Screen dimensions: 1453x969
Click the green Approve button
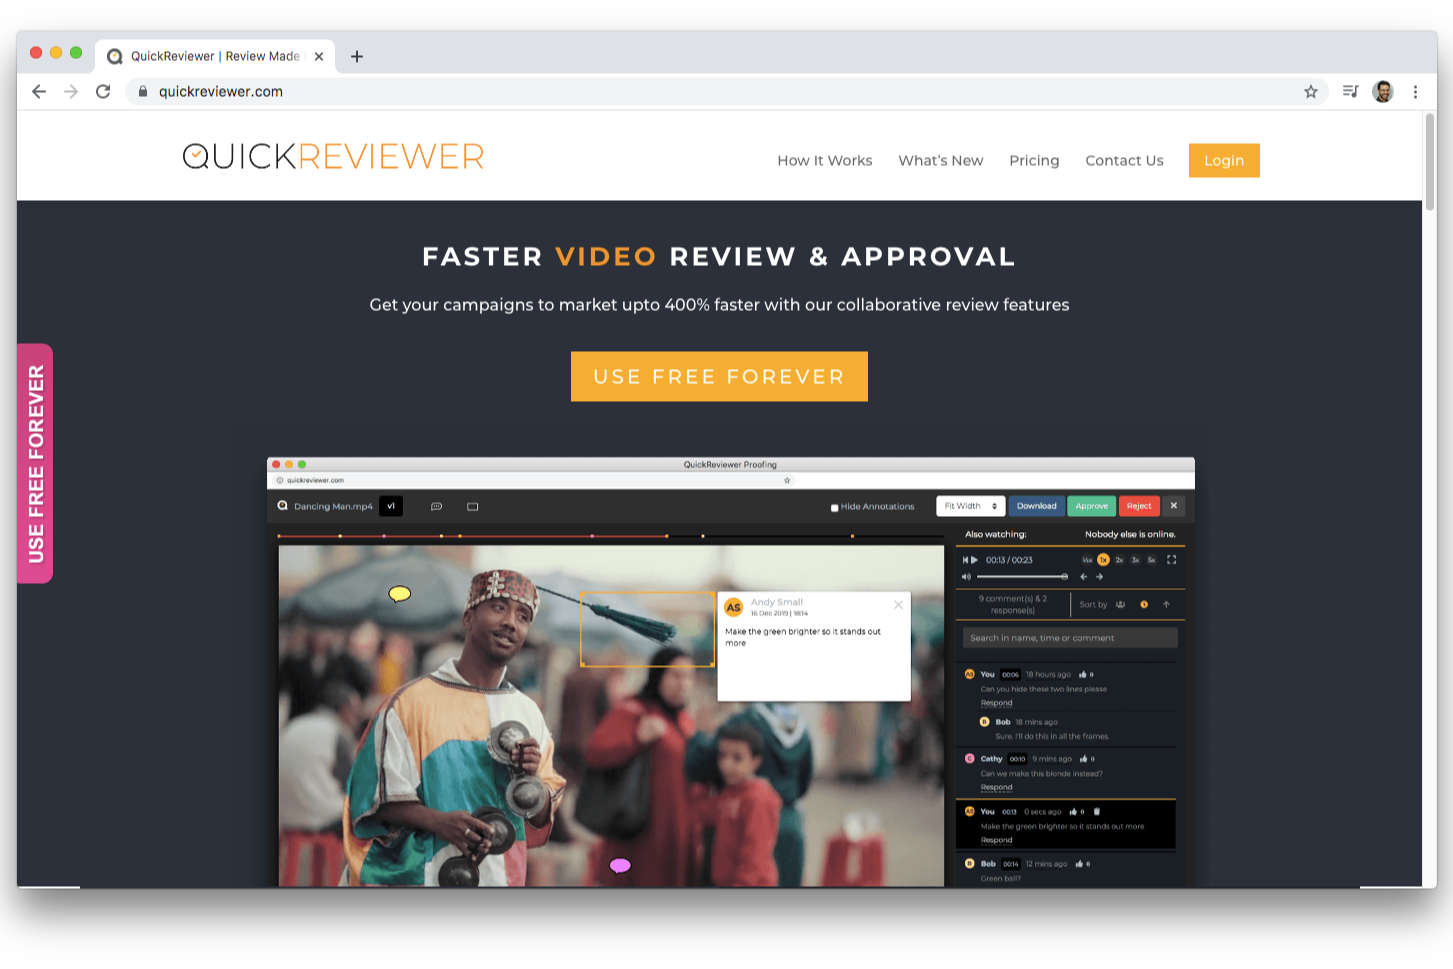click(1092, 506)
